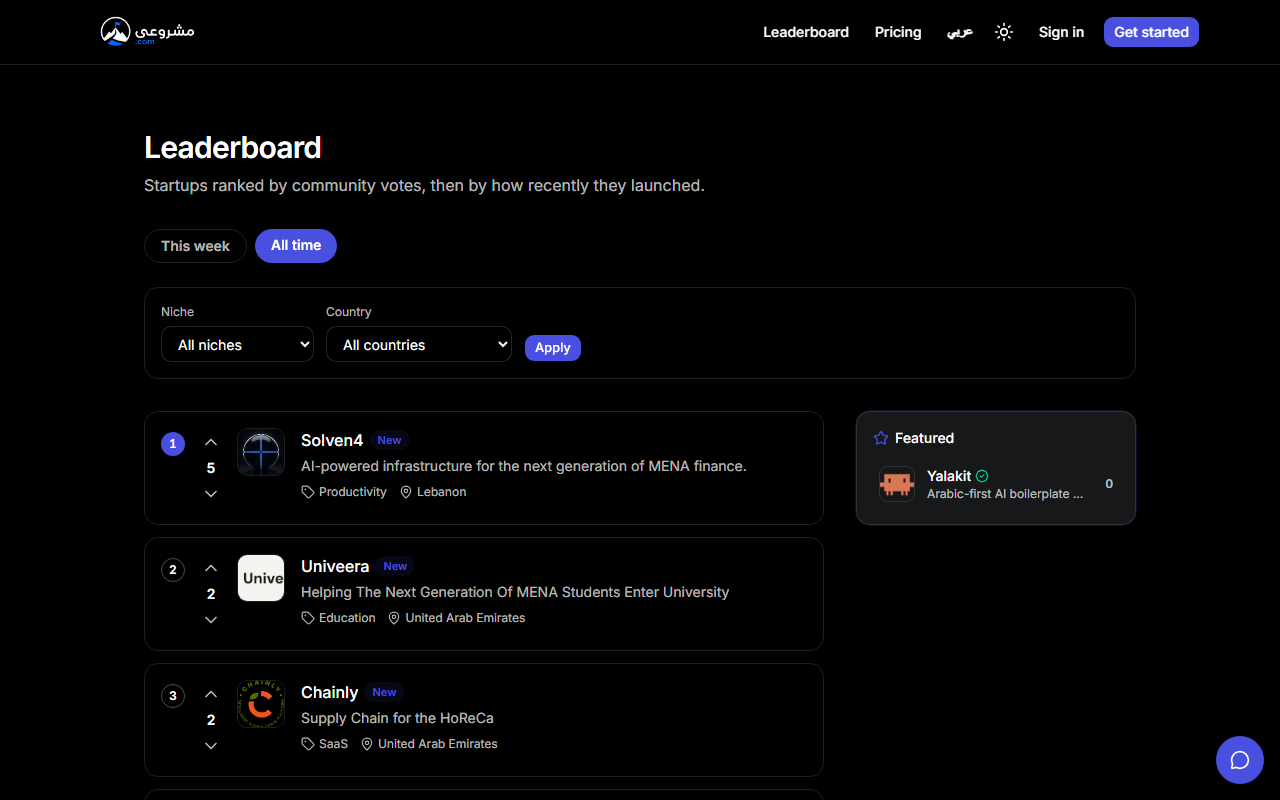Open the chat support bubble
The height and width of the screenshot is (800, 1280).
[x=1240, y=760]
